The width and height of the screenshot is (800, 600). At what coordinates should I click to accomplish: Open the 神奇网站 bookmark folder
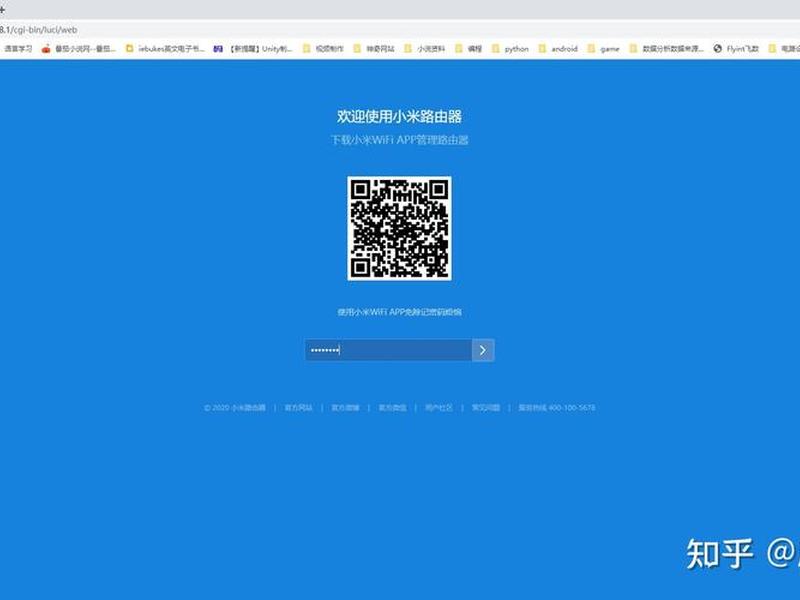point(374,49)
